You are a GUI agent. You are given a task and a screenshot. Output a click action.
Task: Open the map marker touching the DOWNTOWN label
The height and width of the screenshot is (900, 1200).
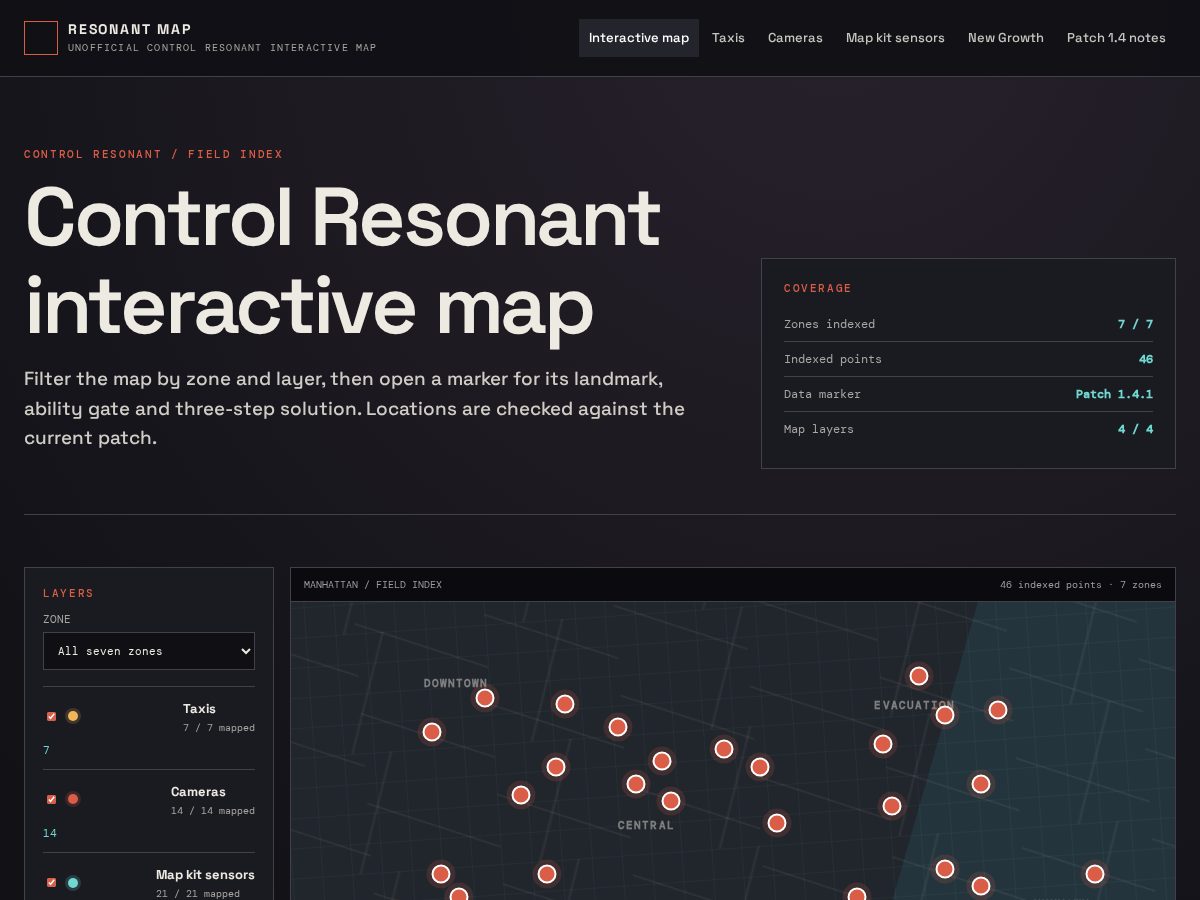(485, 698)
